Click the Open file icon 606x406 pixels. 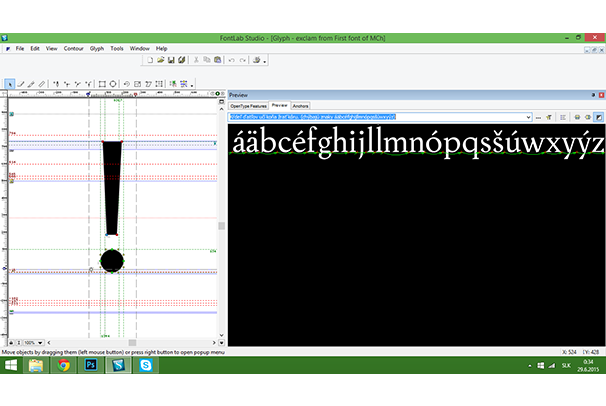pos(161,60)
